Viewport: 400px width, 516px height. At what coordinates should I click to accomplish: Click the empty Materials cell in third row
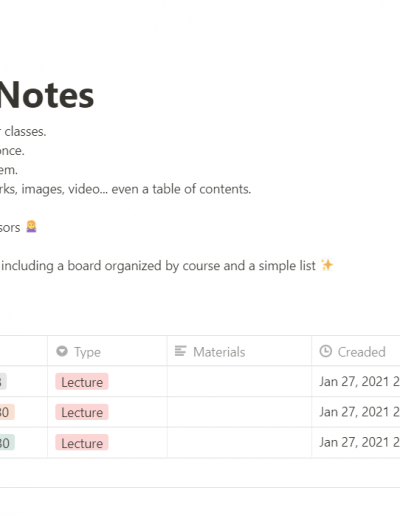(x=239, y=443)
